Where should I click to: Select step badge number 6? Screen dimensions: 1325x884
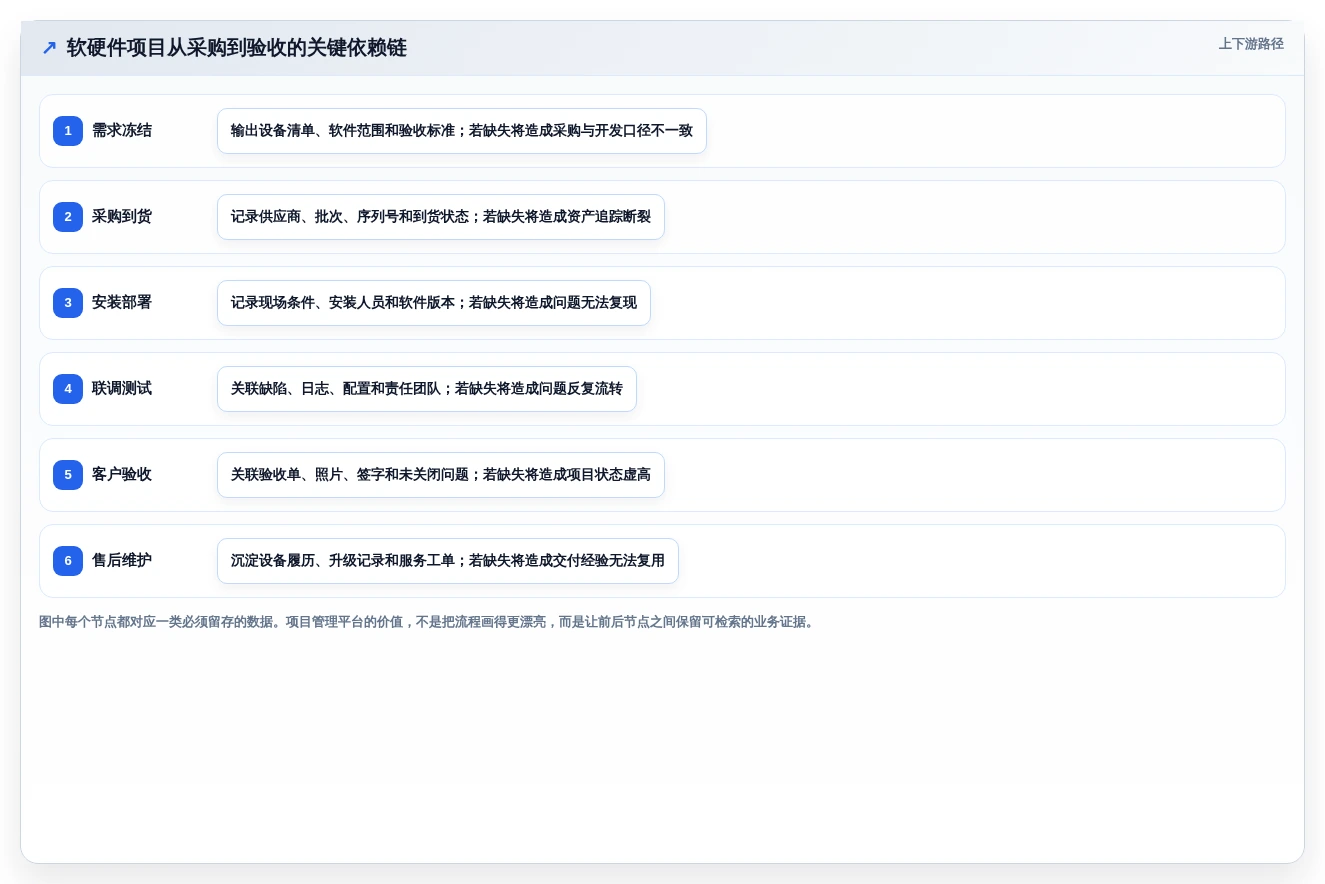tap(68, 561)
